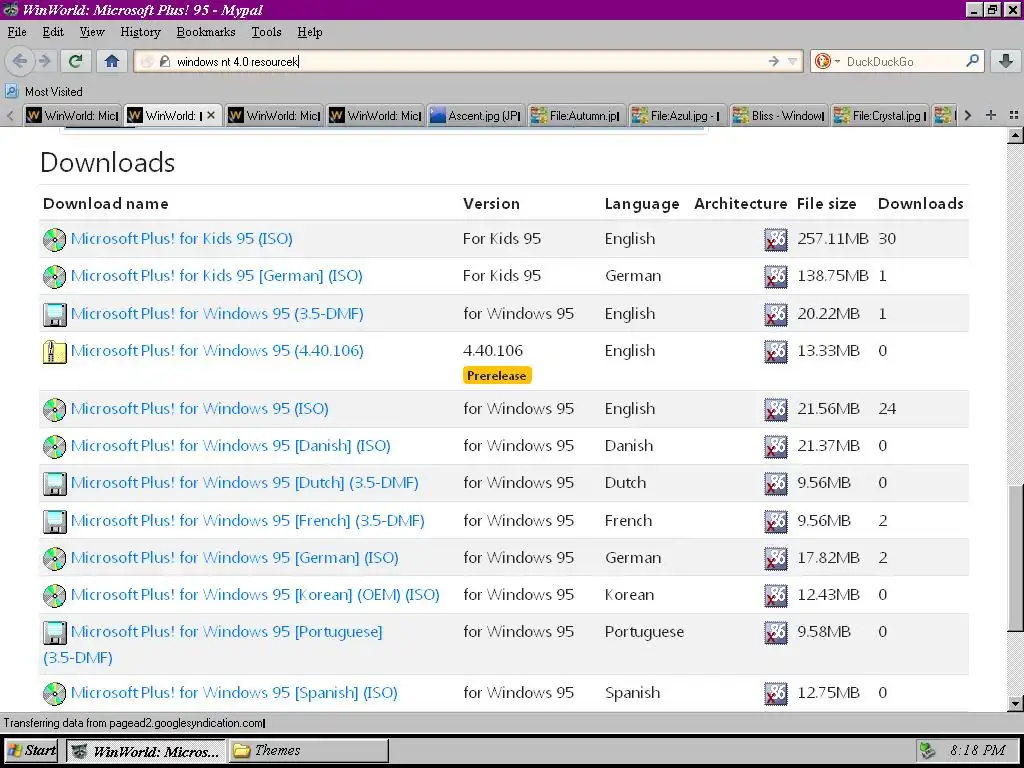1024x768 pixels.
Task: Click the zip archive icon for 4.40.106 row
Action: click(x=55, y=352)
